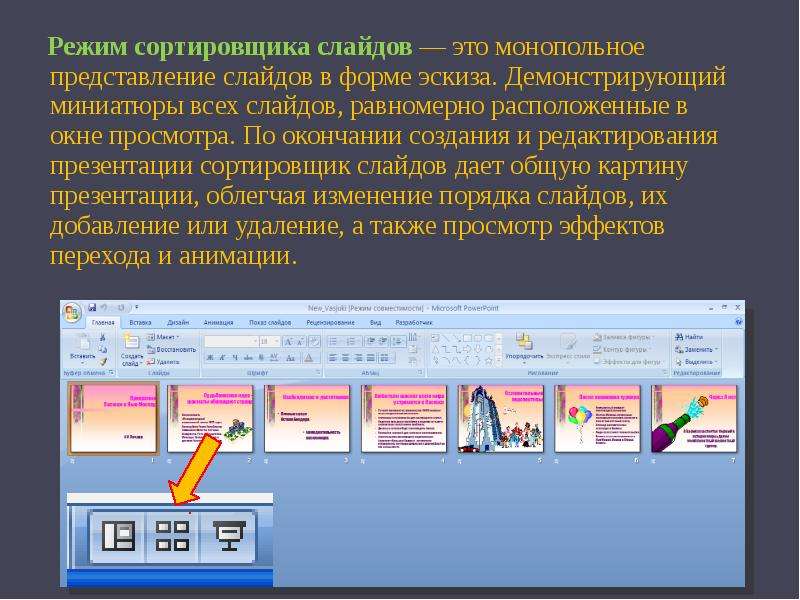Image resolution: width=800 pixels, height=600 pixels.
Task: Click the Заменить replace button
Action: 696,349
